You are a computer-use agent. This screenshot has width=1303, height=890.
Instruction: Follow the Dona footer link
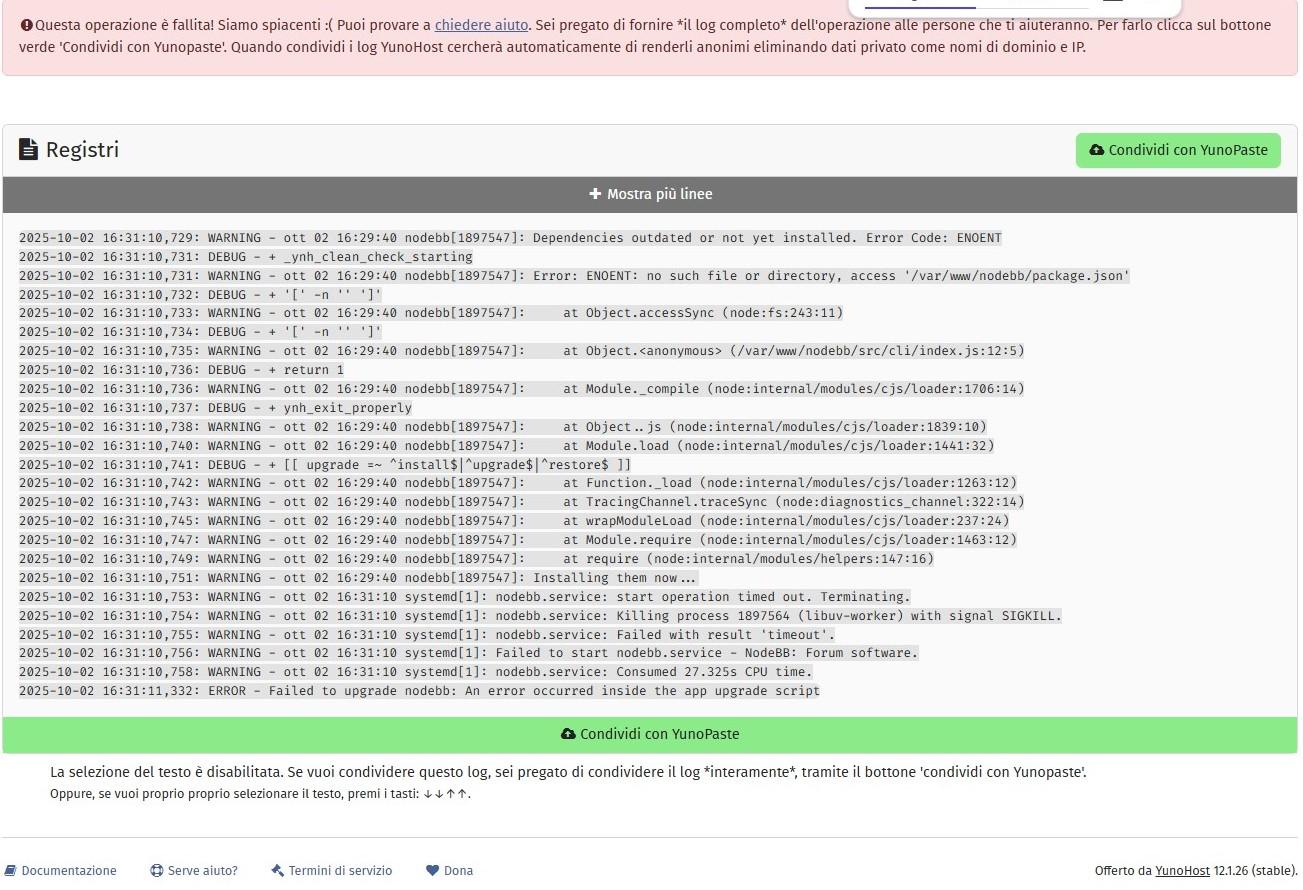[x=458, y=871]
